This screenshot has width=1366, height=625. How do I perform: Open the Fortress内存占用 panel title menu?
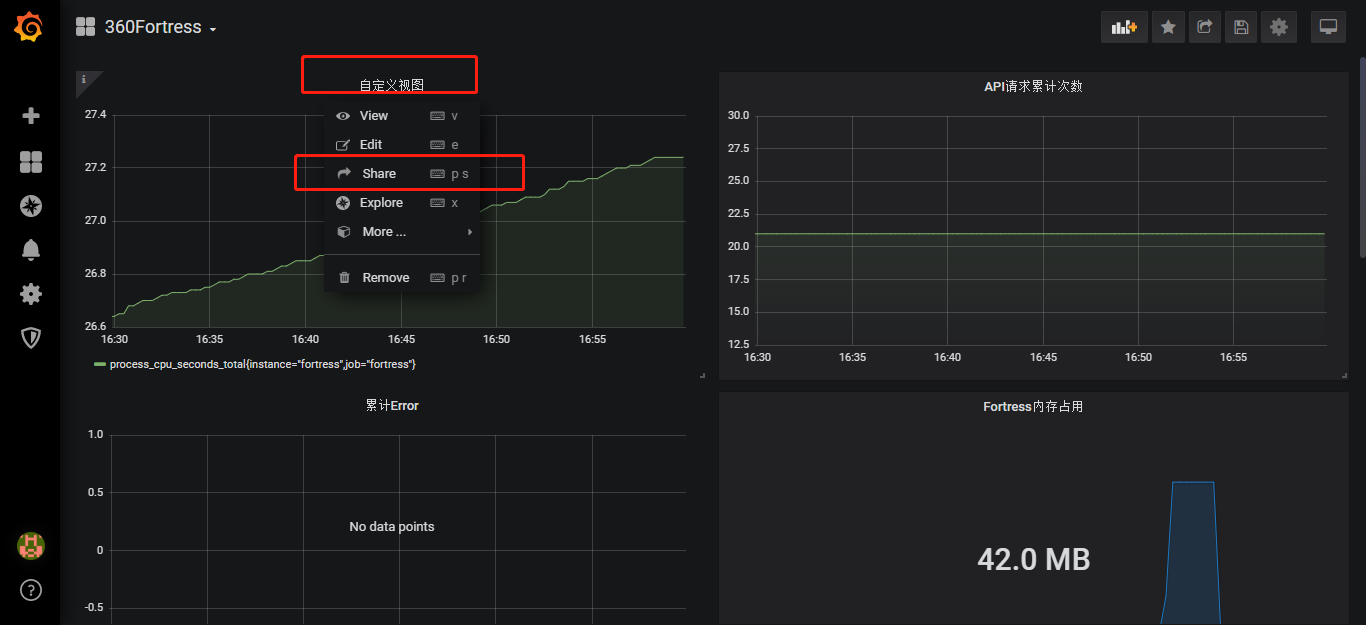pyautogui.click(x=1033, y=406)
